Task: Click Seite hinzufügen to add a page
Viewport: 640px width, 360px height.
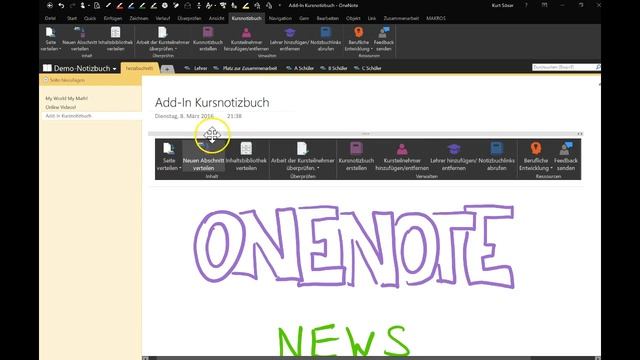Action: tap(64, 80)
